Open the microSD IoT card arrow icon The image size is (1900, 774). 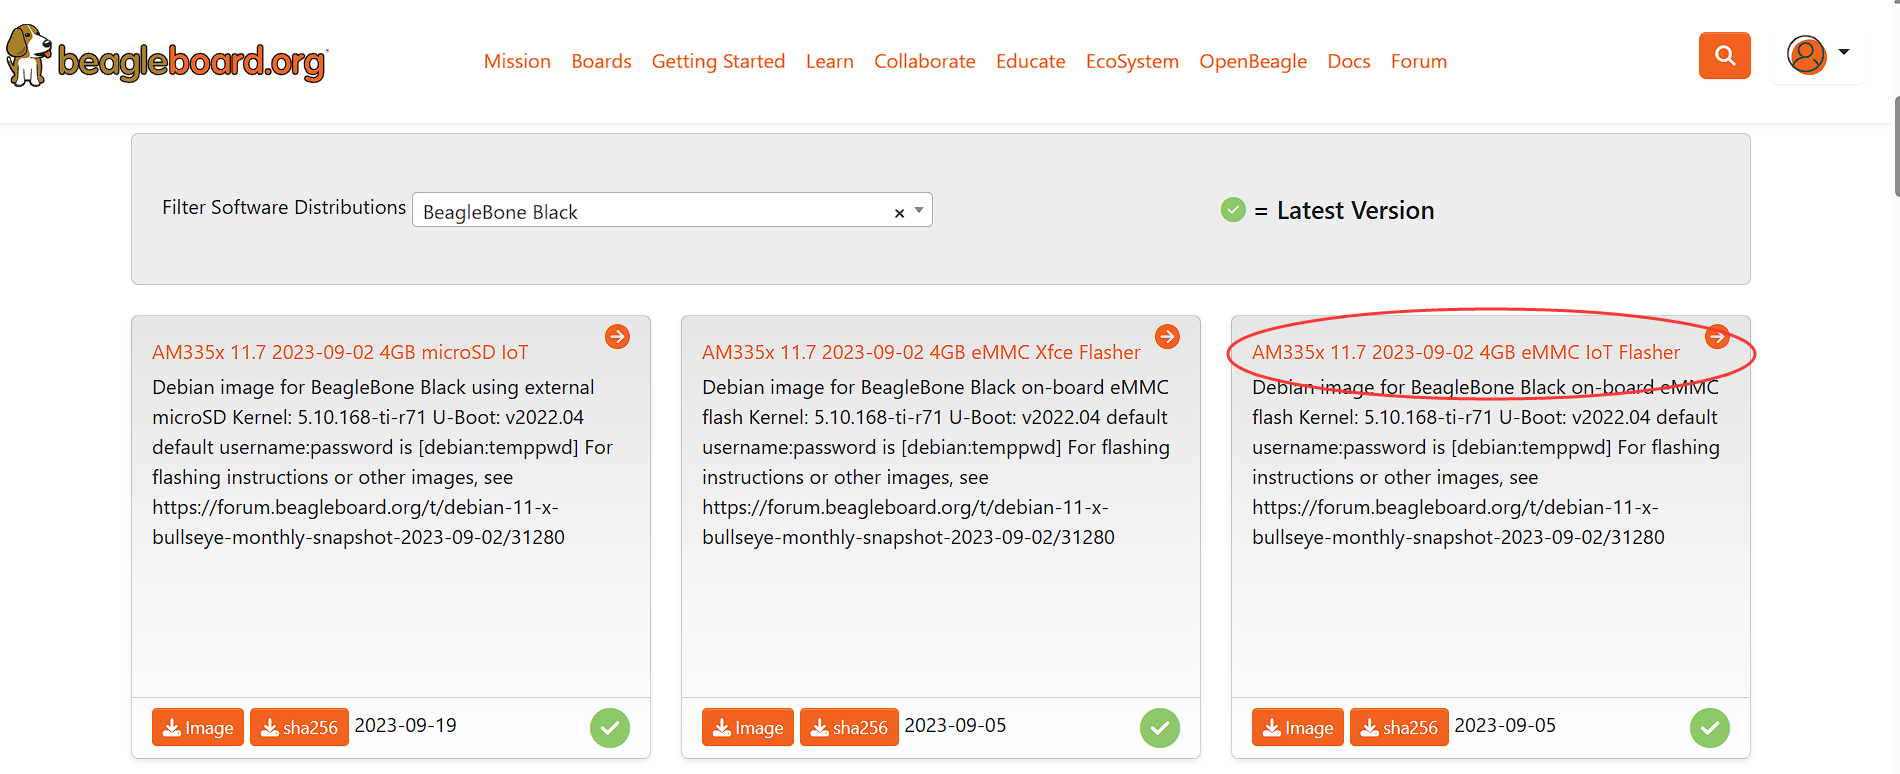tap(617, 337)
